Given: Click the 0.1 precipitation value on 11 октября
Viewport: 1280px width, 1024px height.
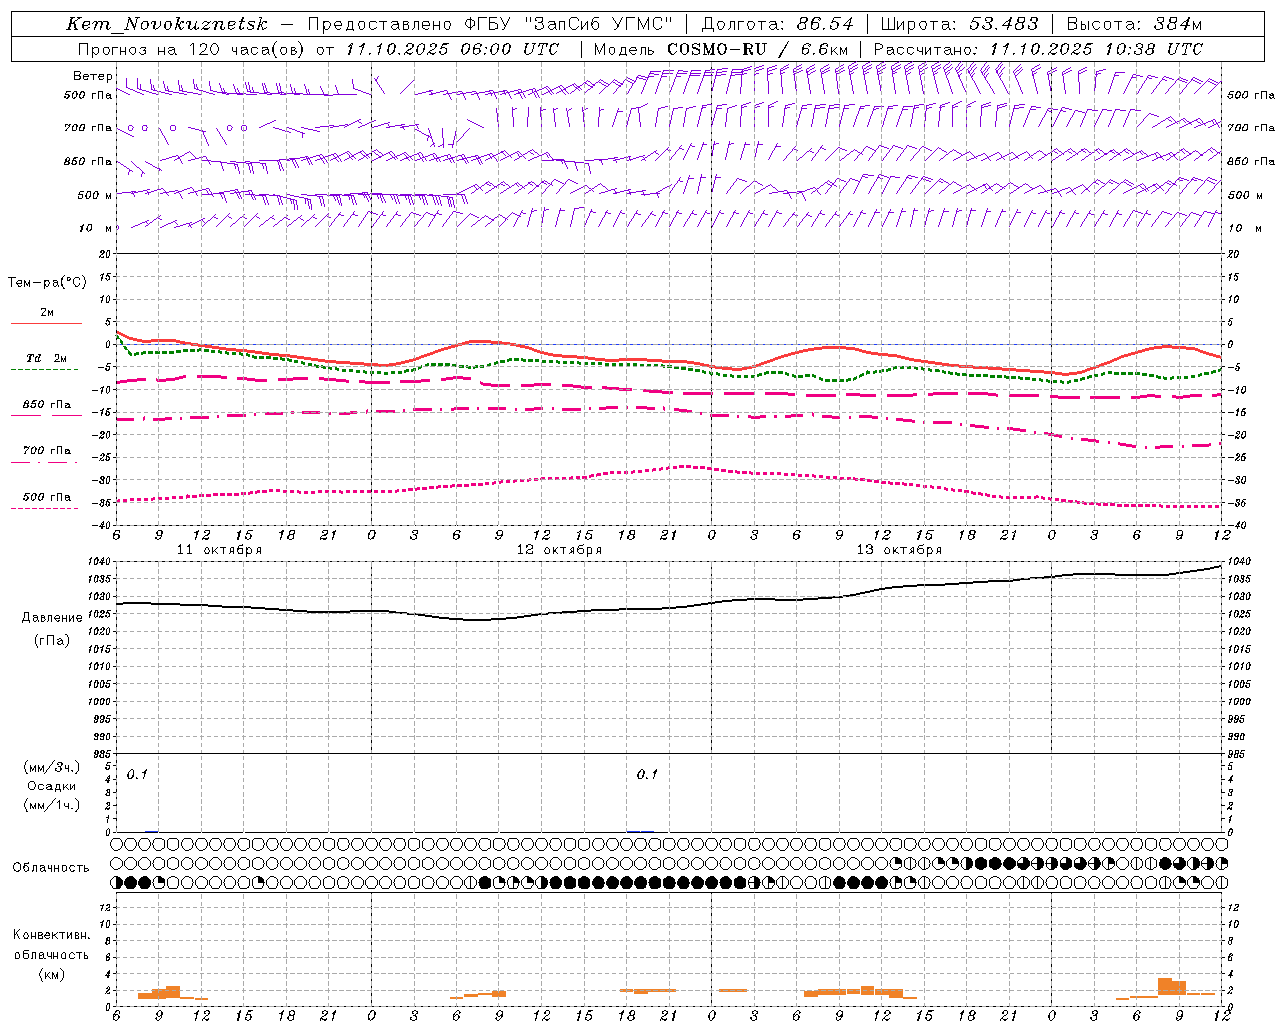Looking at the screenshot, I should [x=137, y=774].
